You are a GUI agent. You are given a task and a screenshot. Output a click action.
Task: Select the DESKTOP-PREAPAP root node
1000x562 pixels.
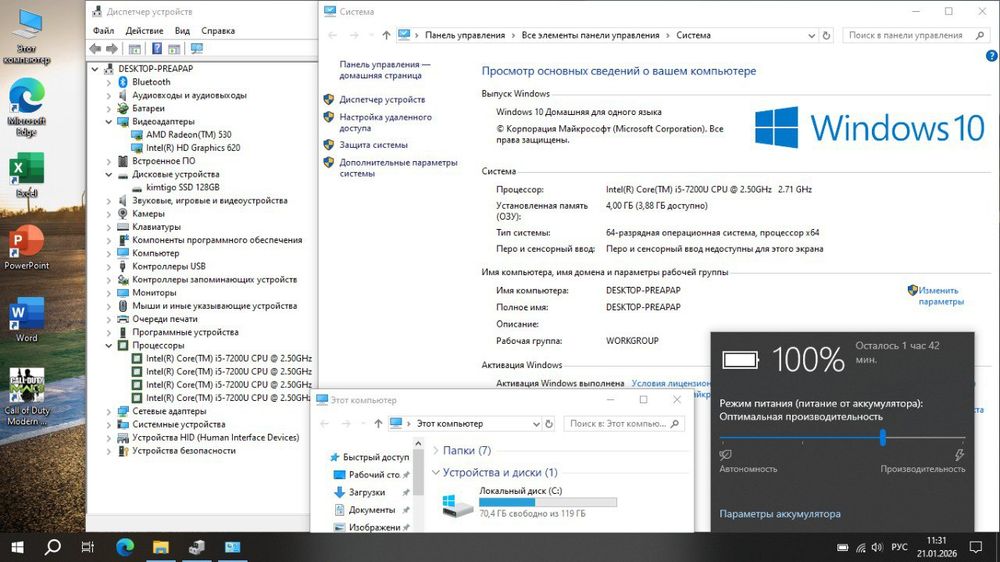tap(155, 69)
